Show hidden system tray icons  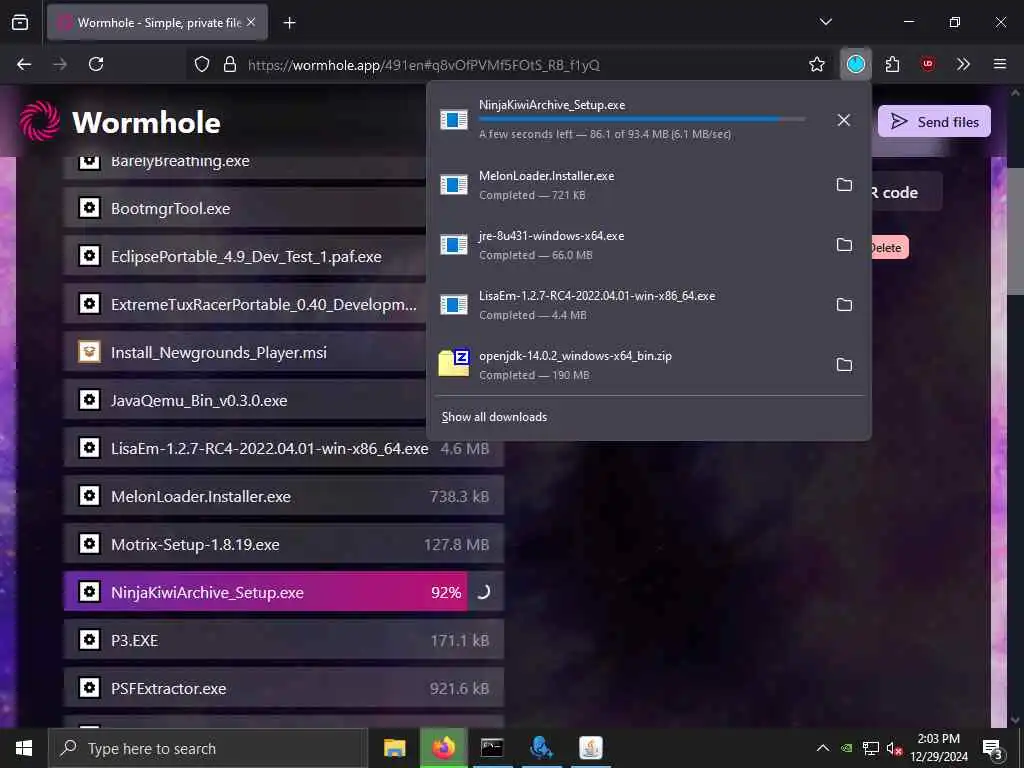[x=823, y=748]
